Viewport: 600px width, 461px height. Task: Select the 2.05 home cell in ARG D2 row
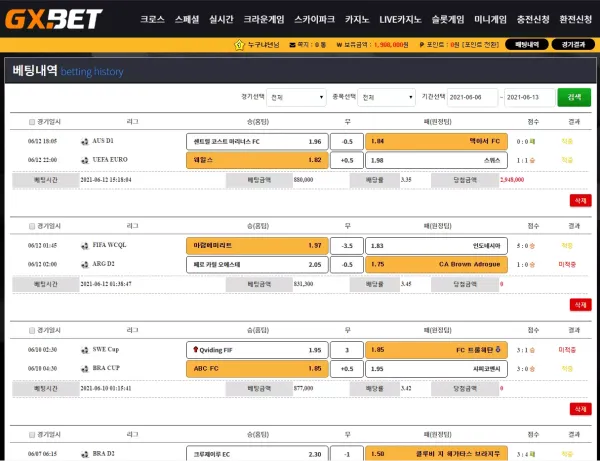click(257, 264)
